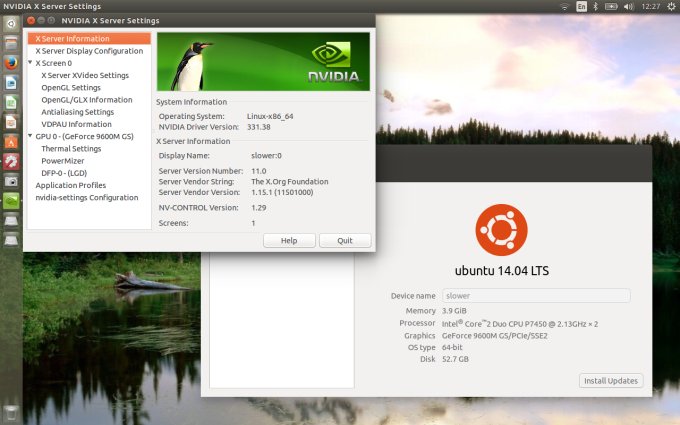The height and width of the screenshot is (425, 680).
Task: Click the Device name field showing slower
Action: tap(536, 296)
